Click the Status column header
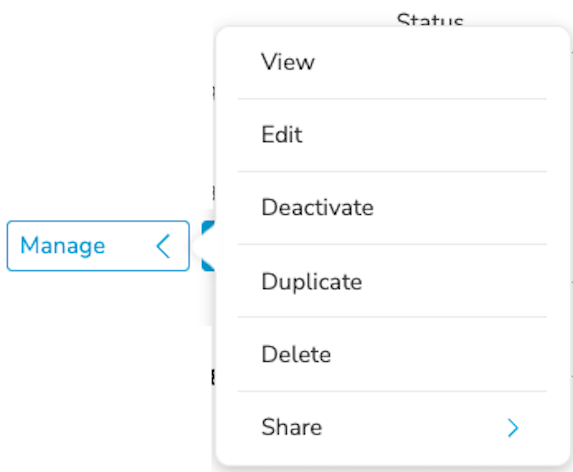Viewport: 573px width, 472px height. pos(430,20)
